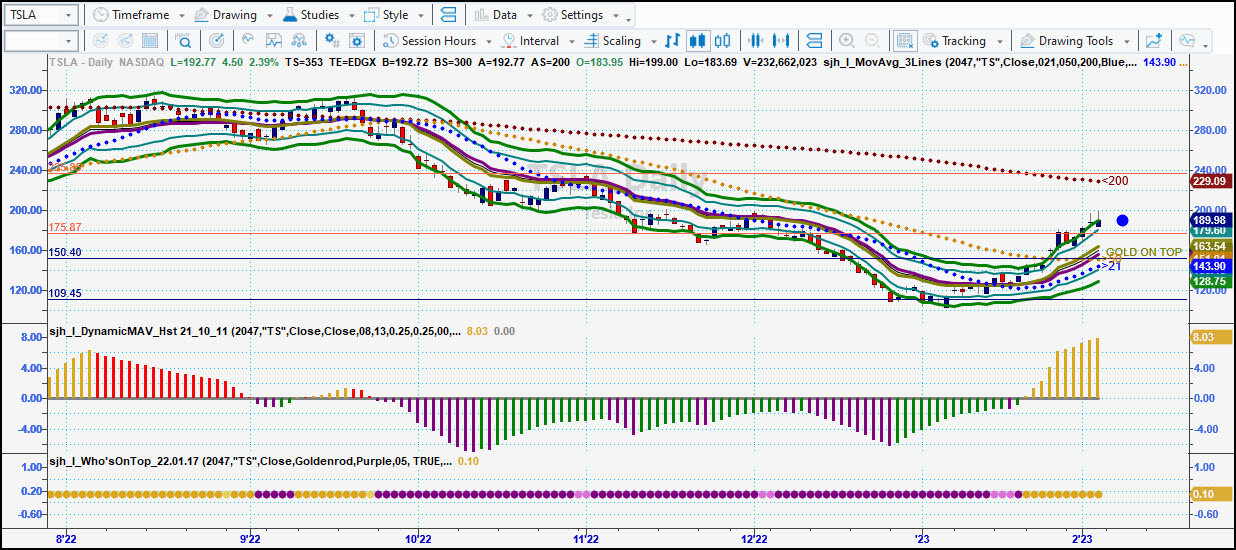The width and height of the screenshot is (1236, 550).
Task: Click the 163.54 gold price label
Action: [x=1209, y=245]
